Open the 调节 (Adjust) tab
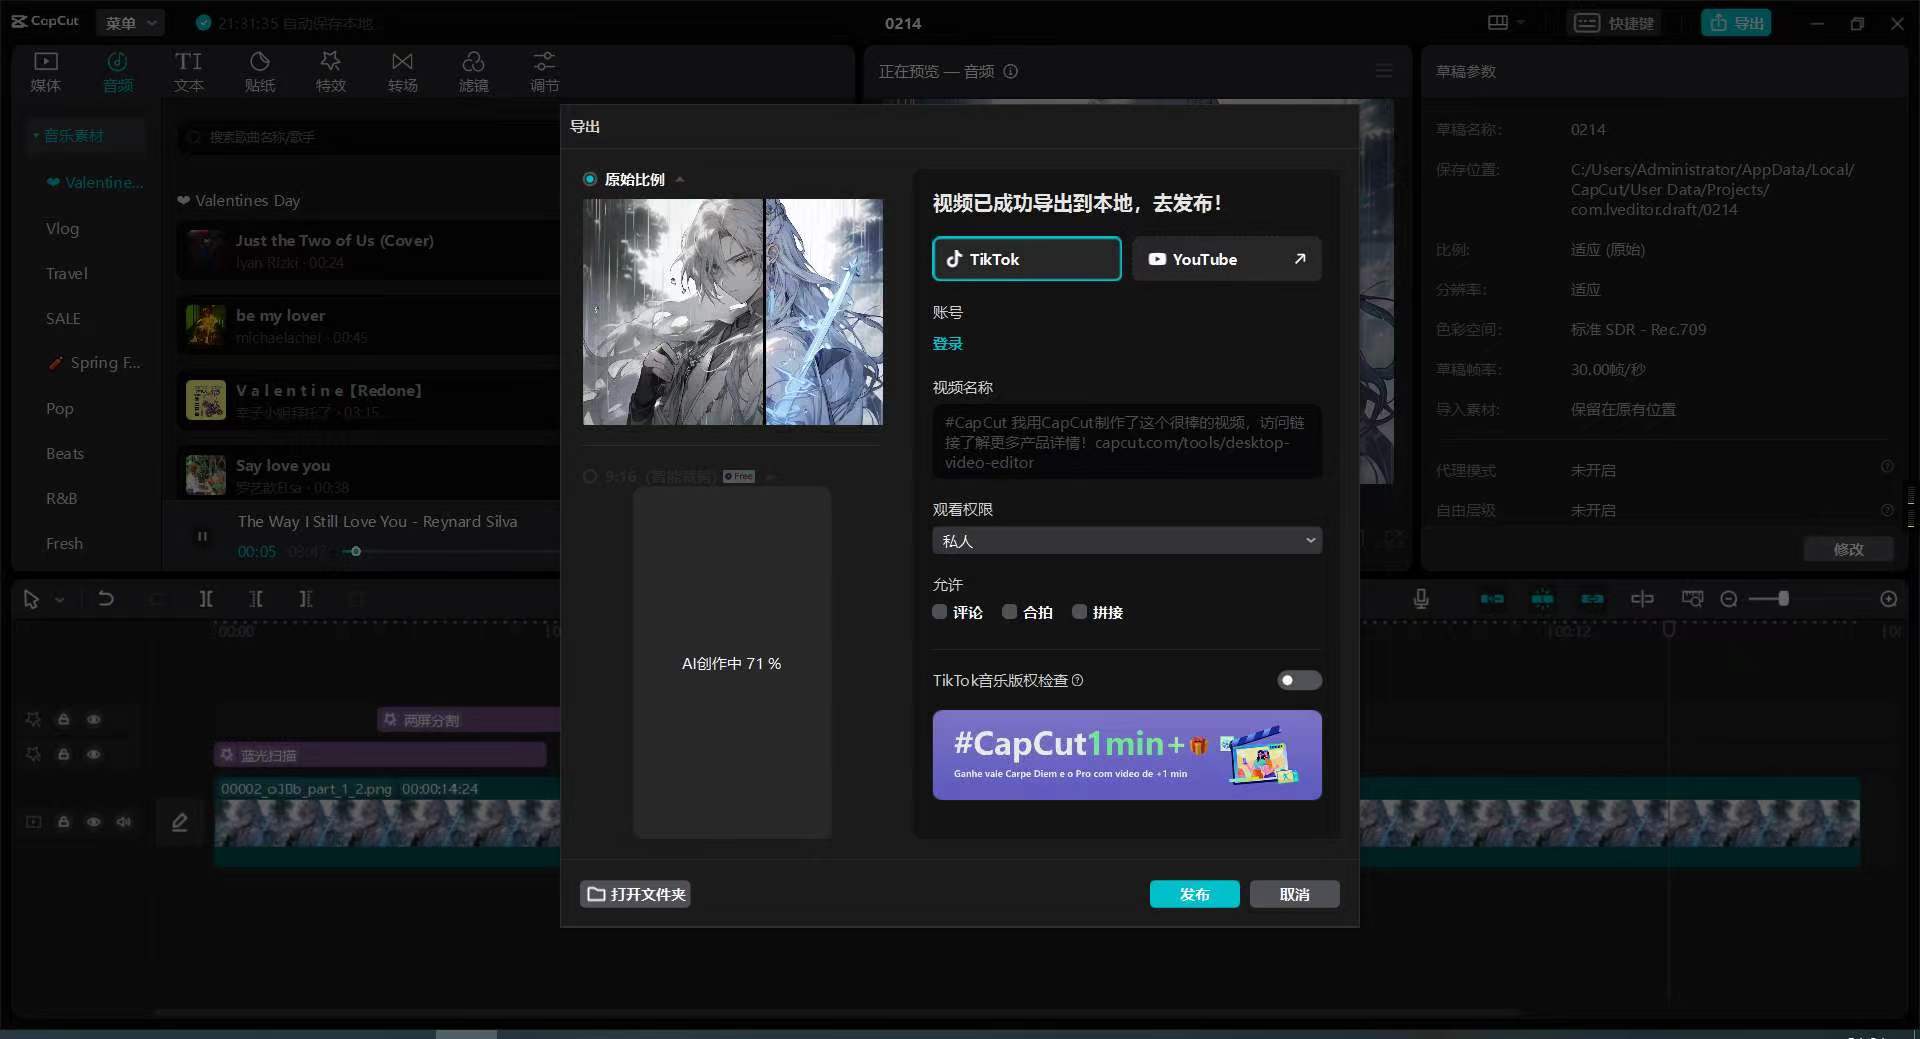This screenshot has height=1039, width=1920. pos(544,72)
